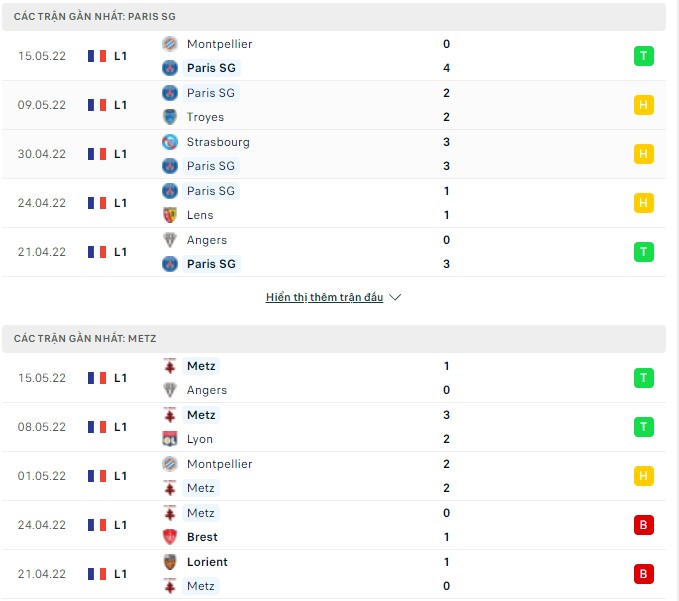
Task: Click the French flag on the 09.05.22 row
Action: [97, 105]
